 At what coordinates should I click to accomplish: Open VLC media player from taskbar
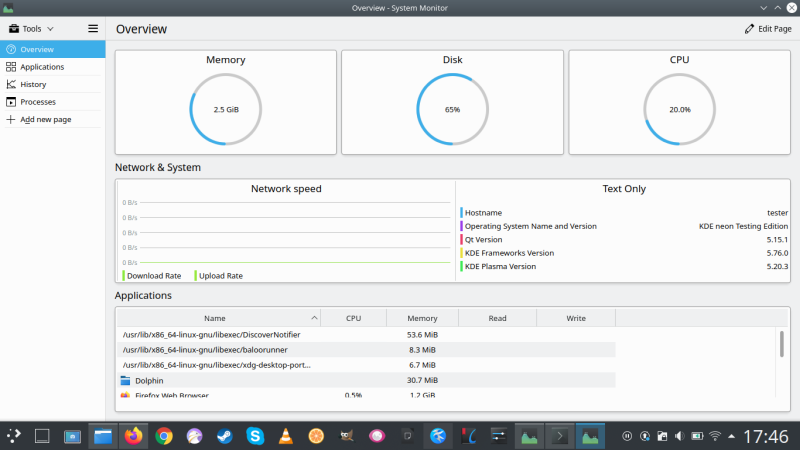point(285,436)
